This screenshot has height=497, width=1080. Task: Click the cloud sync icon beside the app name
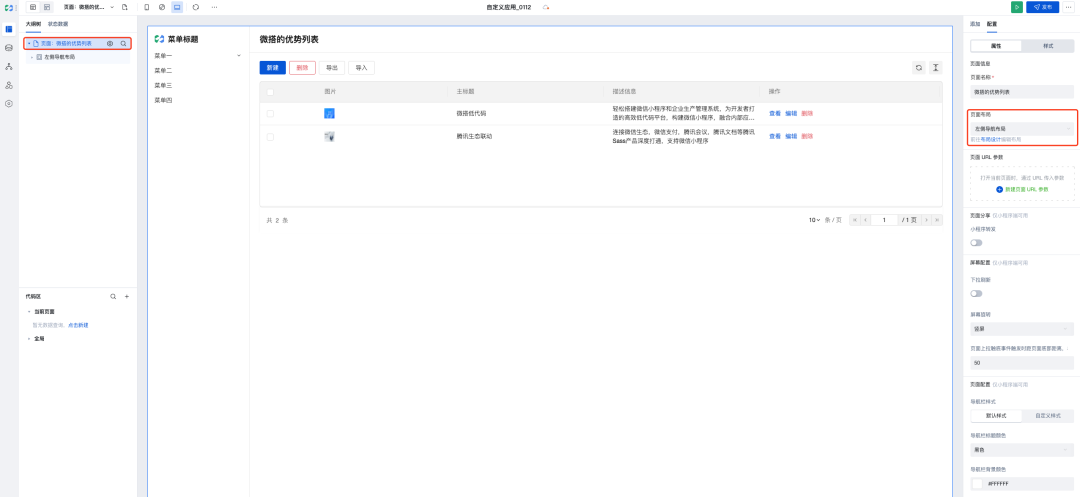(x=546, y=7)
